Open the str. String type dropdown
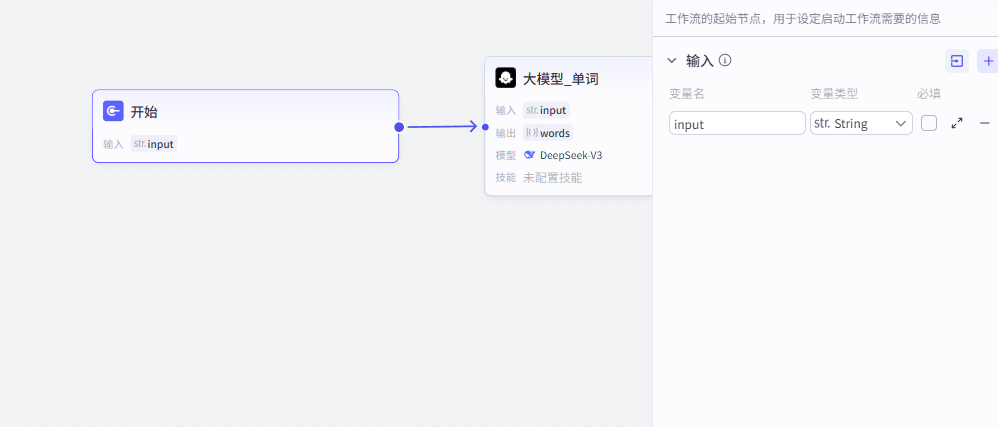 click(x=861, y=123)
